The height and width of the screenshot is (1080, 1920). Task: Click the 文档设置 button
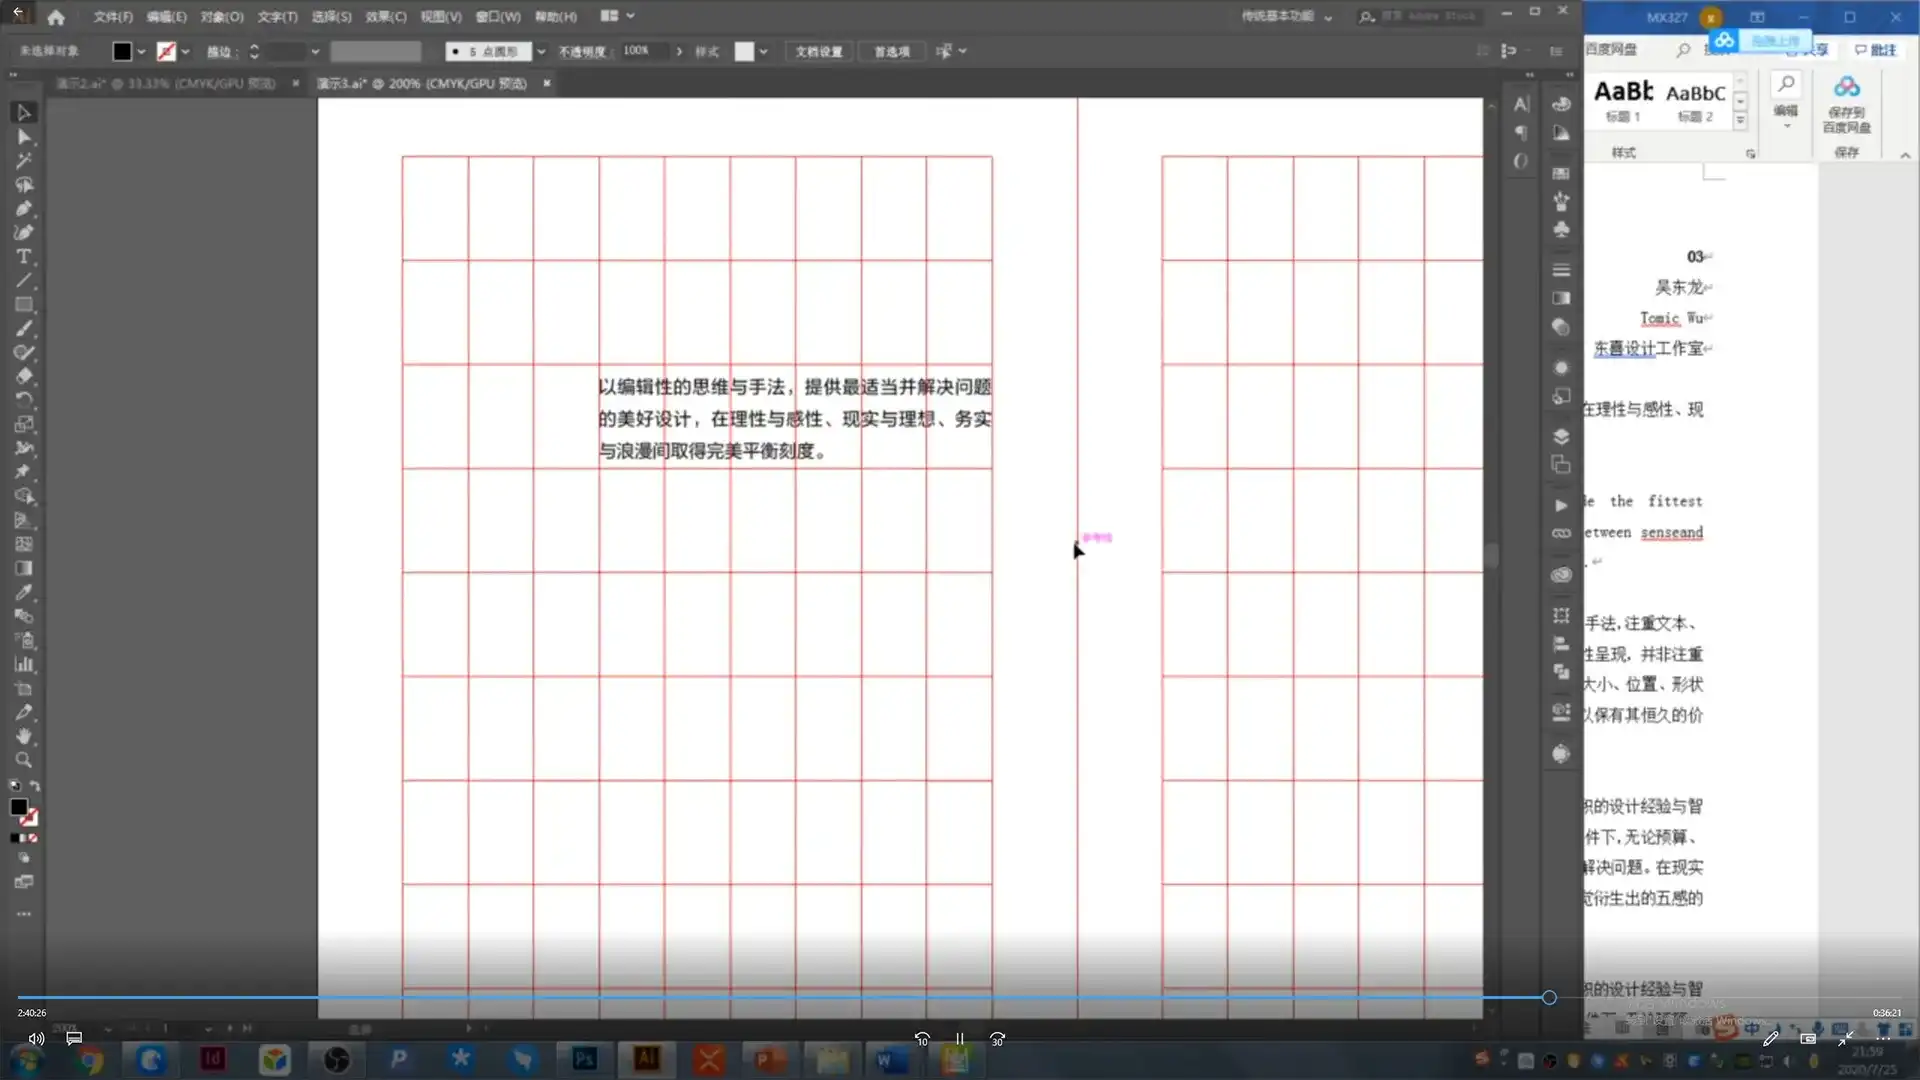pyautogui.click(x=818, y=51)
